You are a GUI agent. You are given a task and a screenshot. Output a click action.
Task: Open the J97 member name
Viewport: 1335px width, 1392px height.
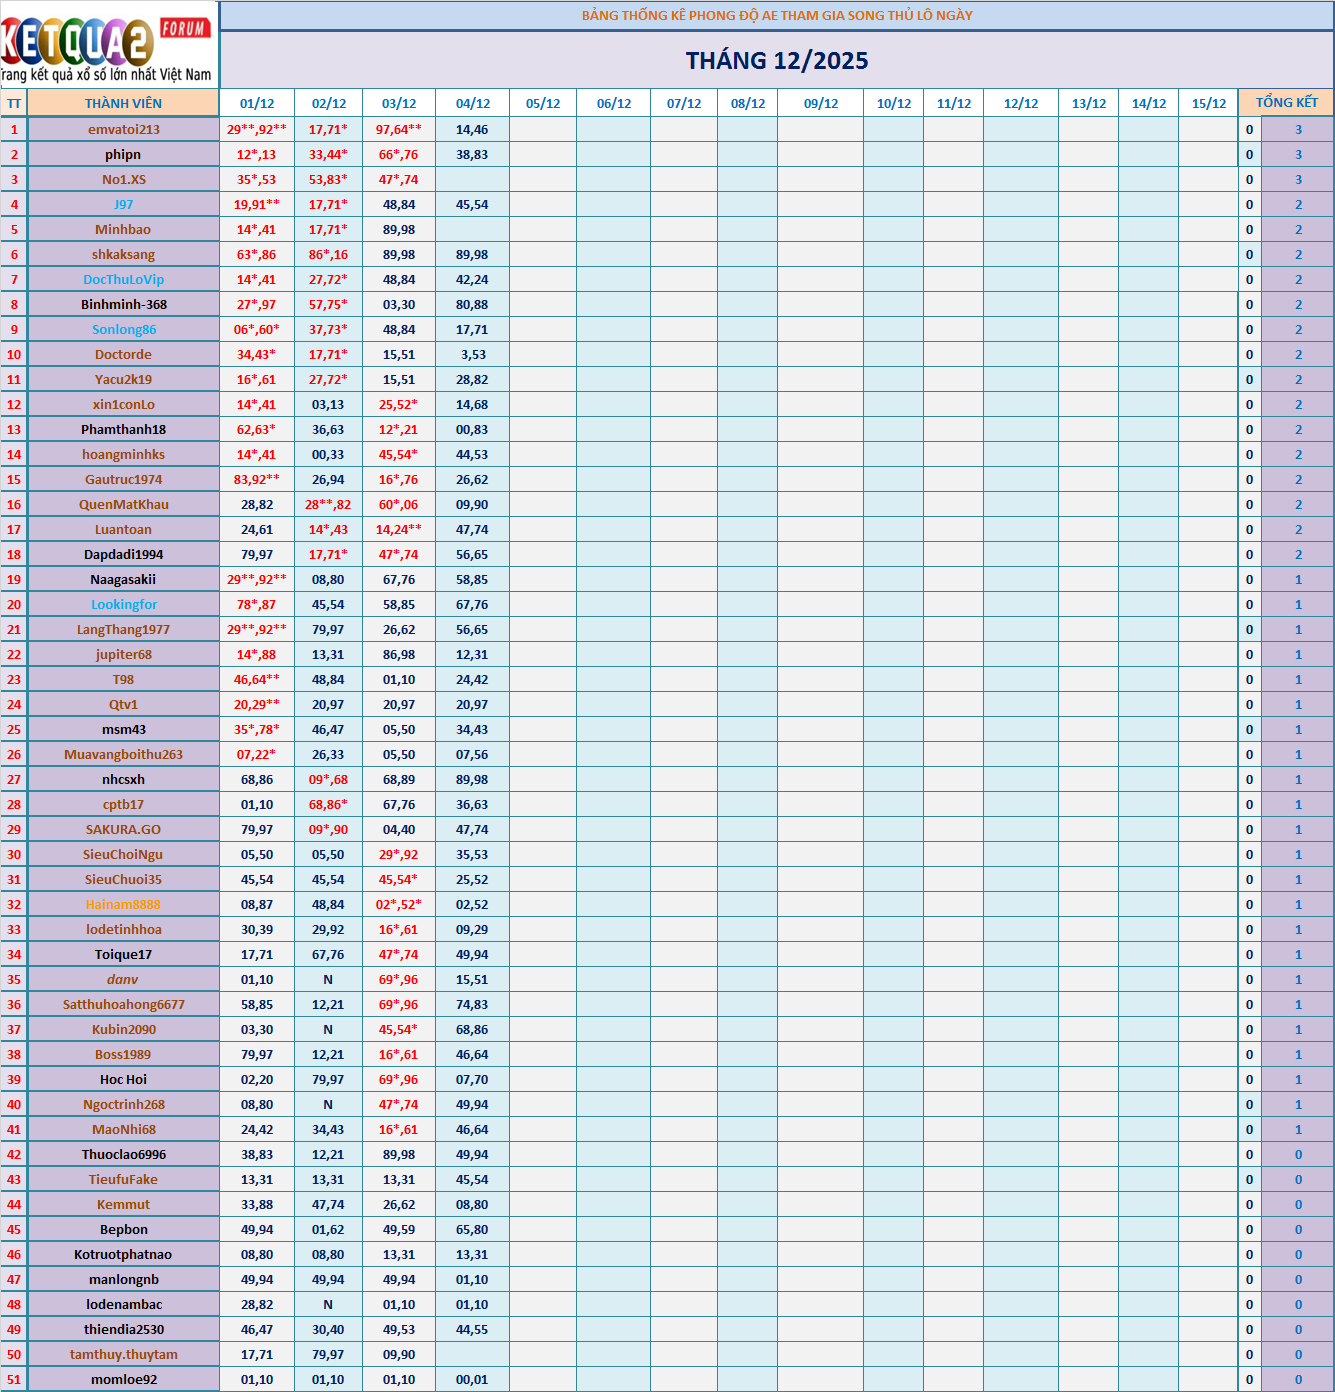(x=123, y=204)
